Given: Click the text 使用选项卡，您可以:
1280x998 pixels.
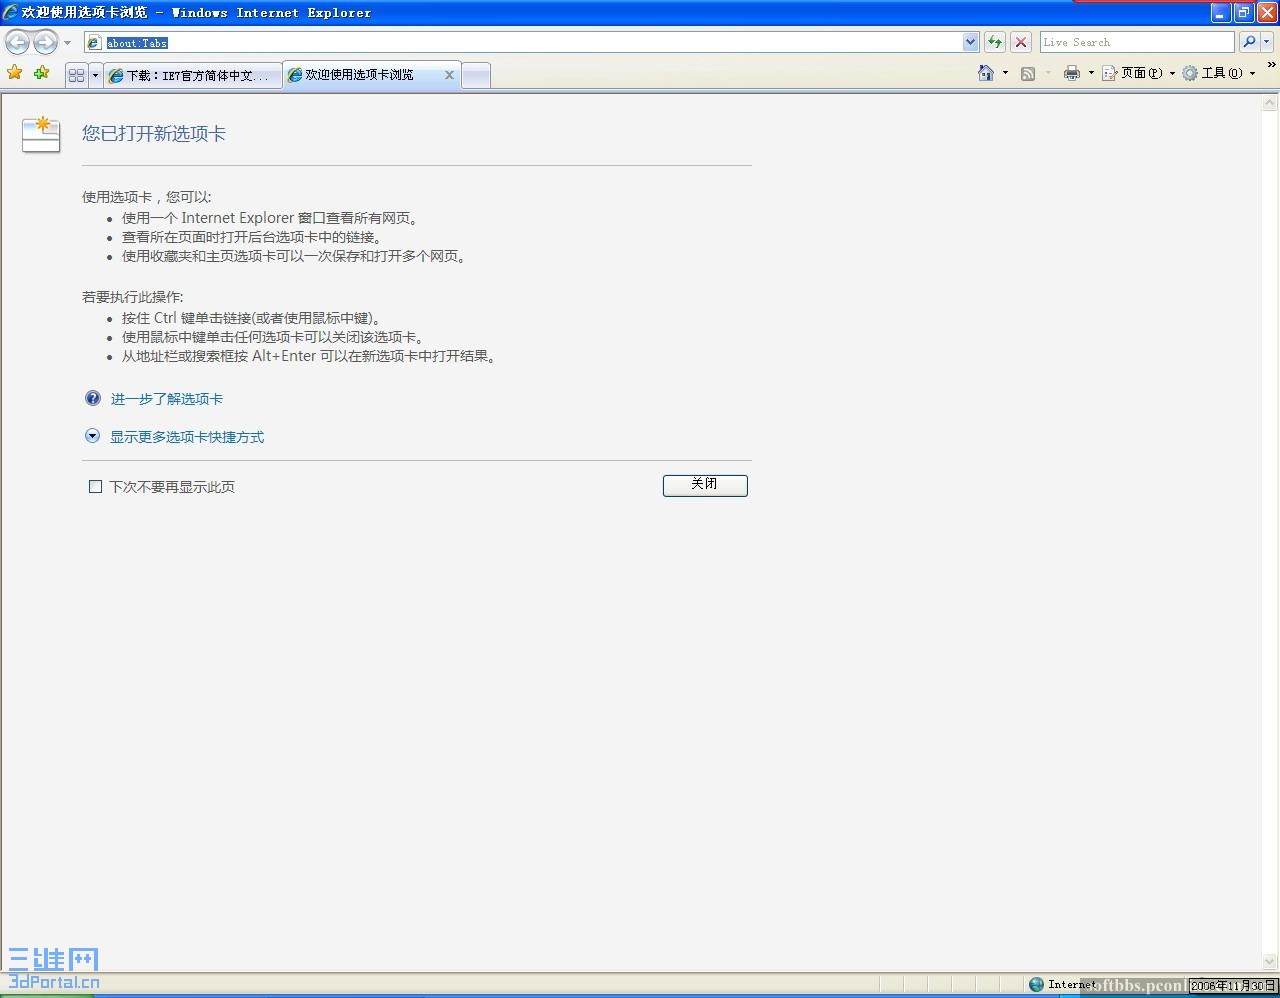Looking at the screenshot, I should point(147,197).
